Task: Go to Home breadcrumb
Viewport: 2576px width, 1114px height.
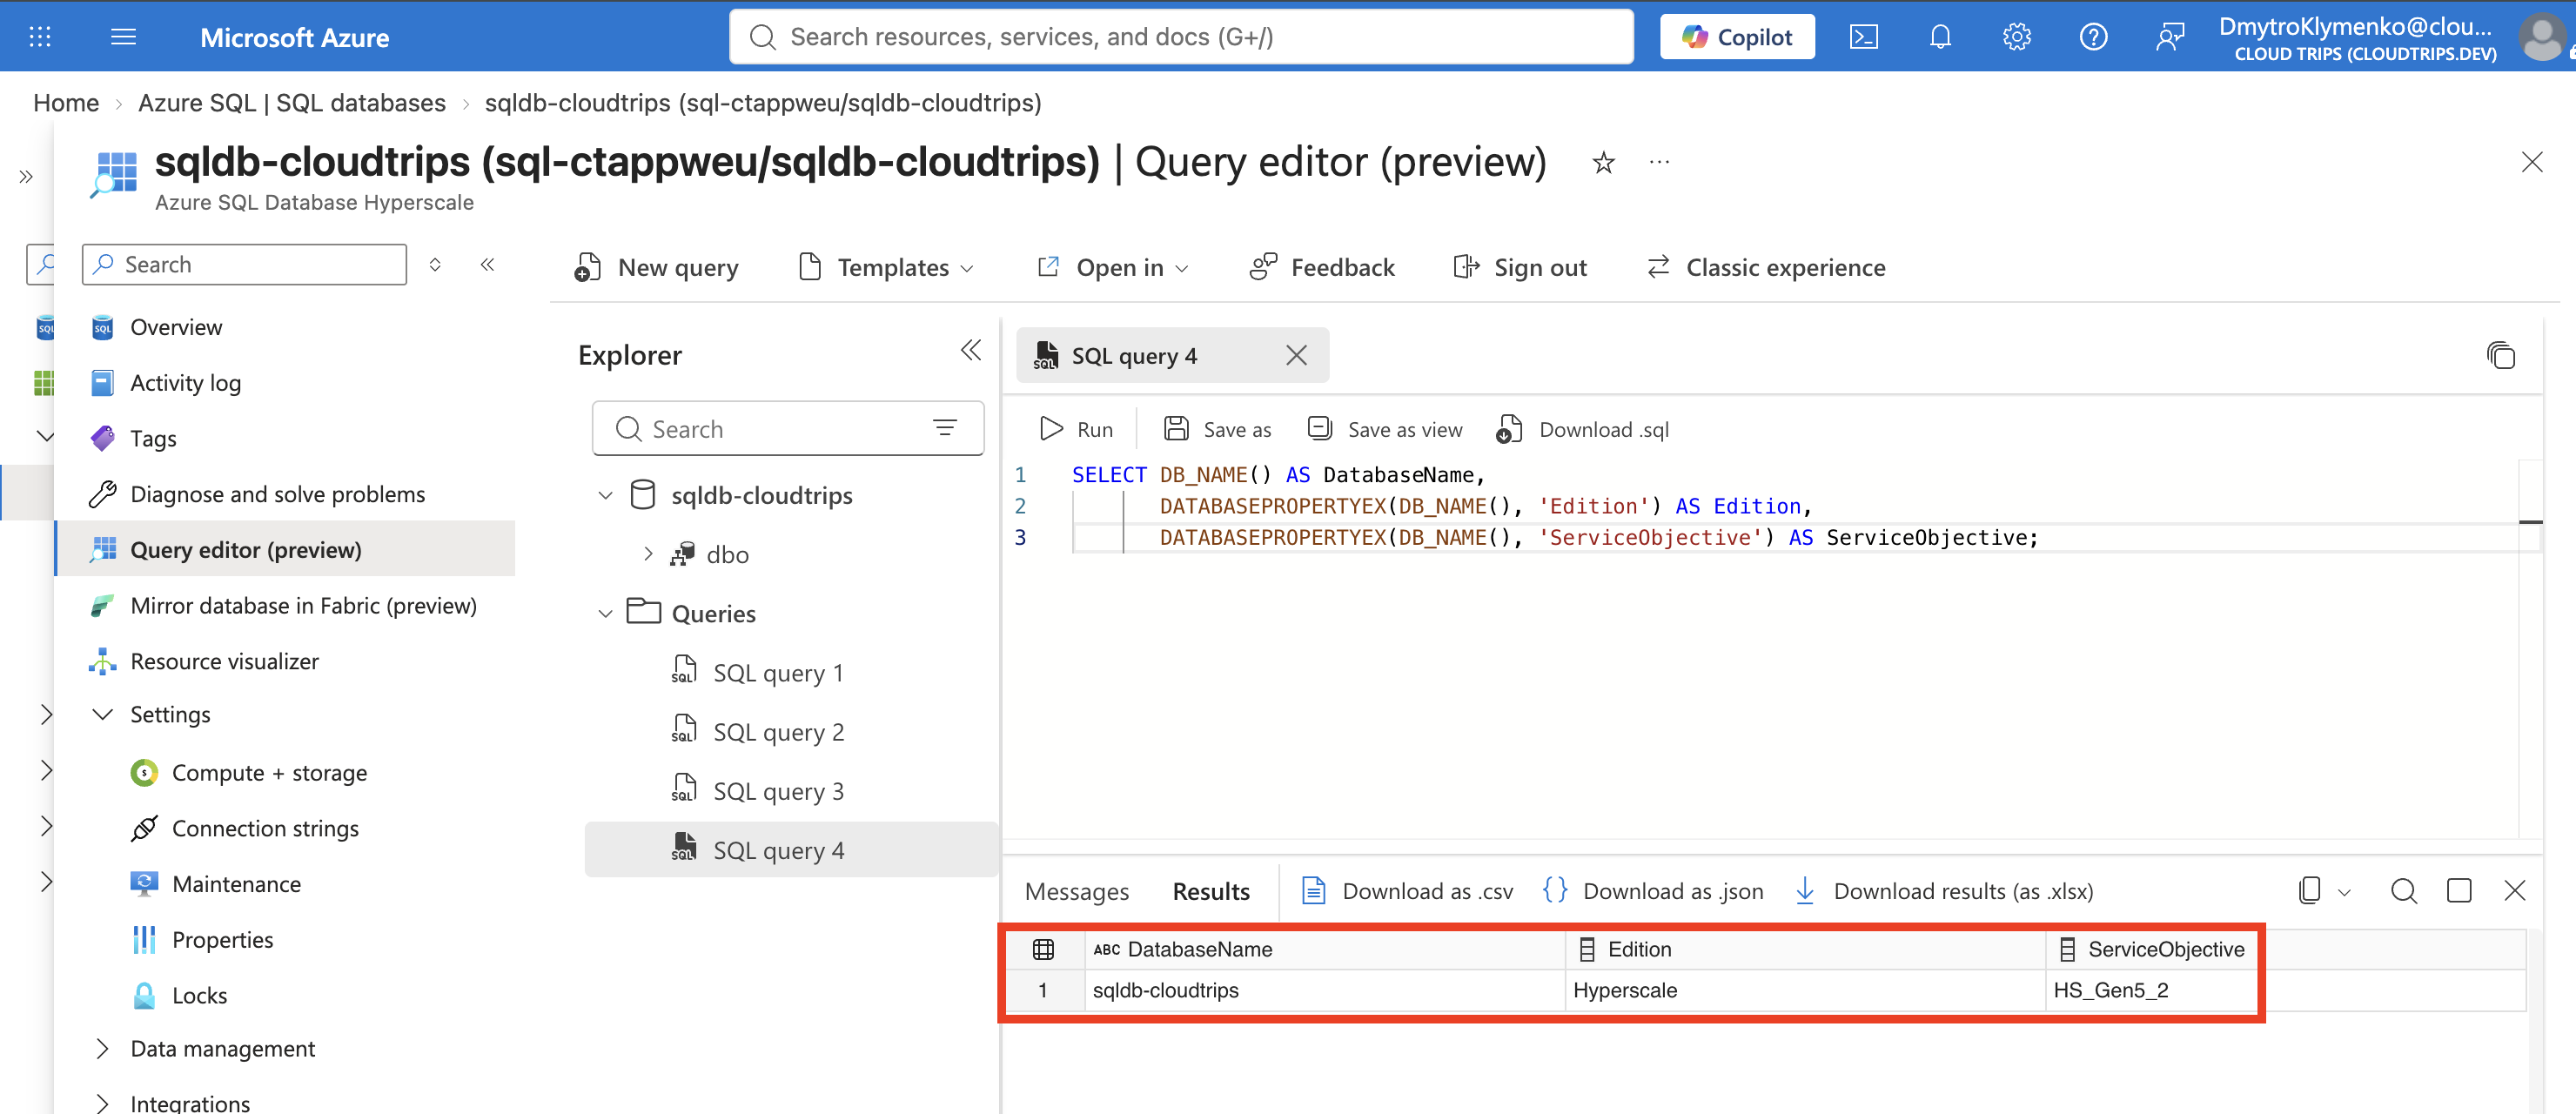Action: tap(66, 103)
